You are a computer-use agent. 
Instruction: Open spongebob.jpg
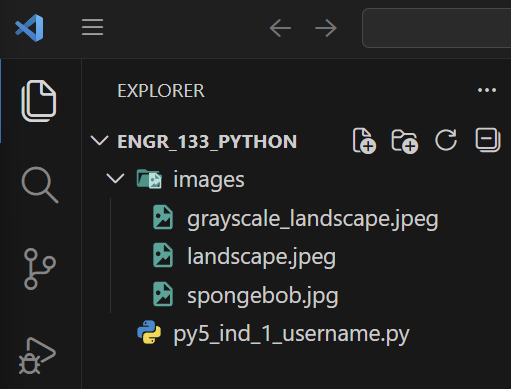click(263, 296)
